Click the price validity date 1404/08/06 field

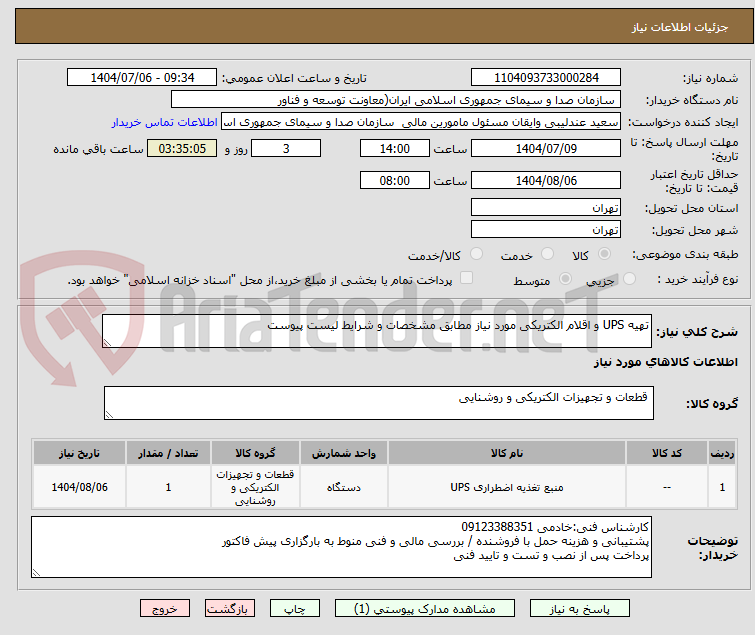click(546, 181)
